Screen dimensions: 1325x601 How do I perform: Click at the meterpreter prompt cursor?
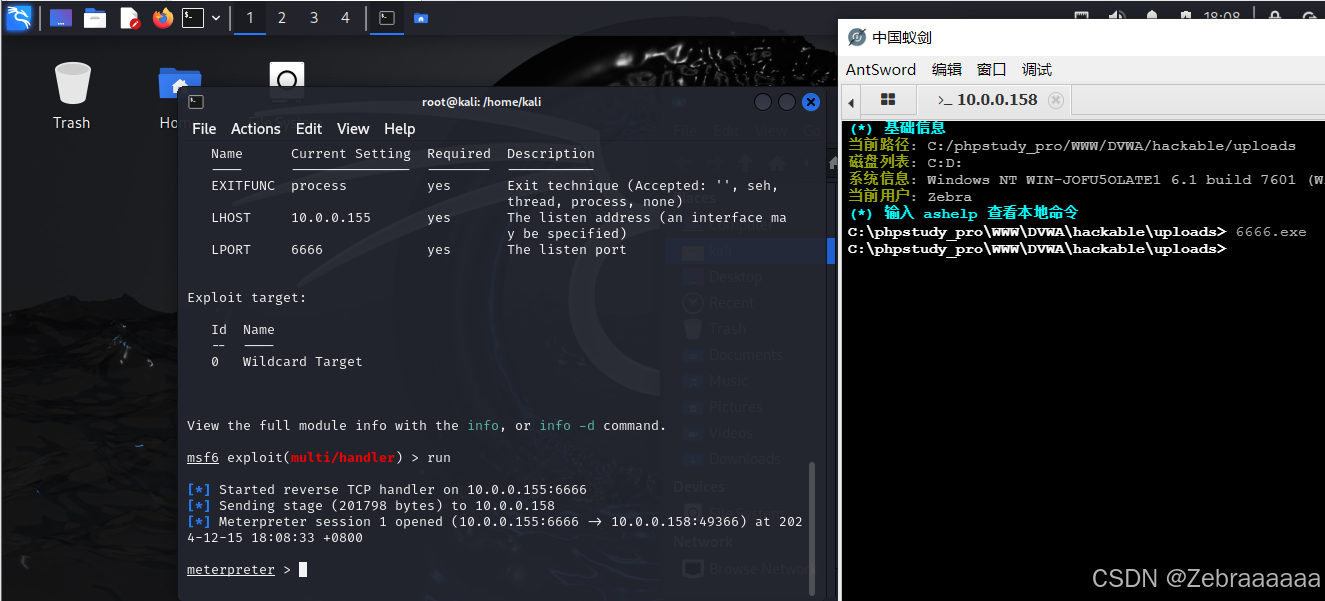click(303, 570)
